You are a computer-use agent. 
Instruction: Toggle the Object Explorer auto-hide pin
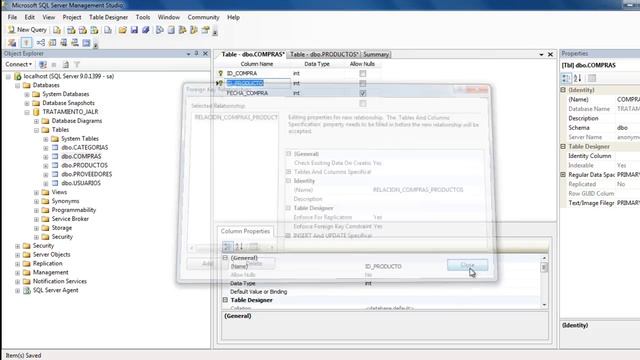[196, 53]
